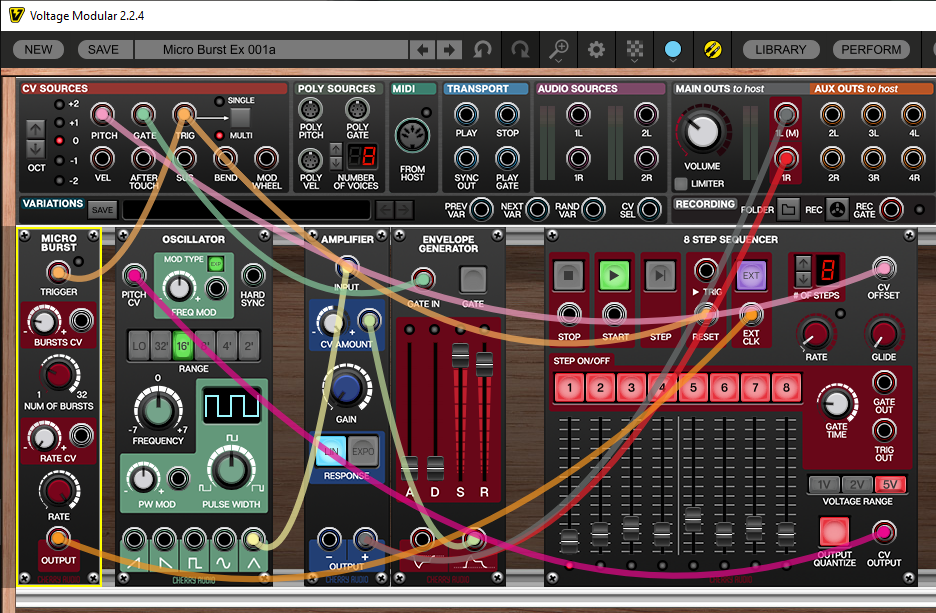The width and height of the screenshot is (936, 613).
Task: Open the blue cable color dropdown
Action: (x=673, y=51)
